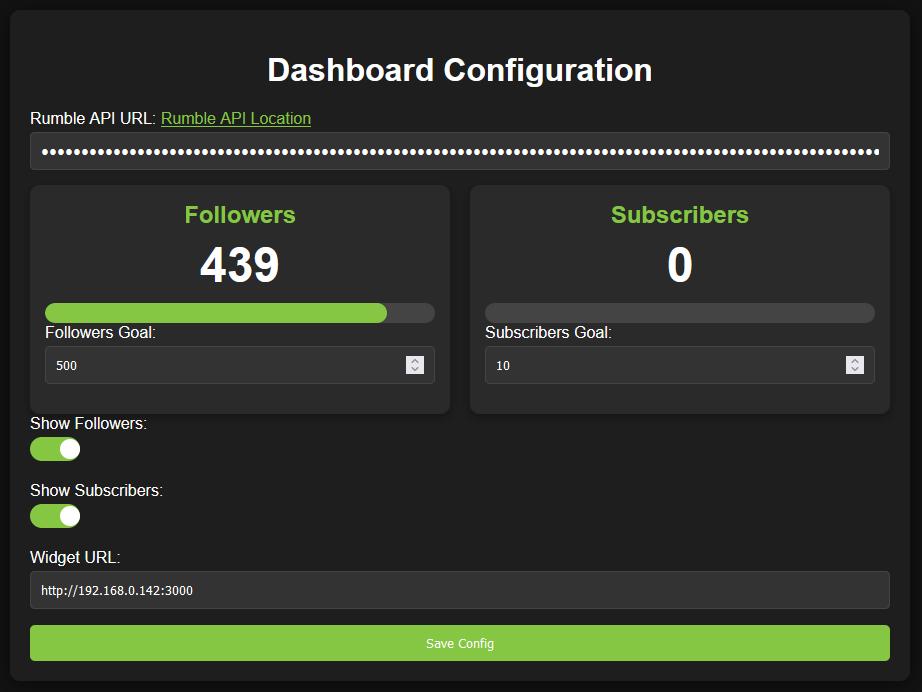This screenshot has height=692, width=922.
Task: Click the Show Subscribers label
Action: click(x=96, y=490)
